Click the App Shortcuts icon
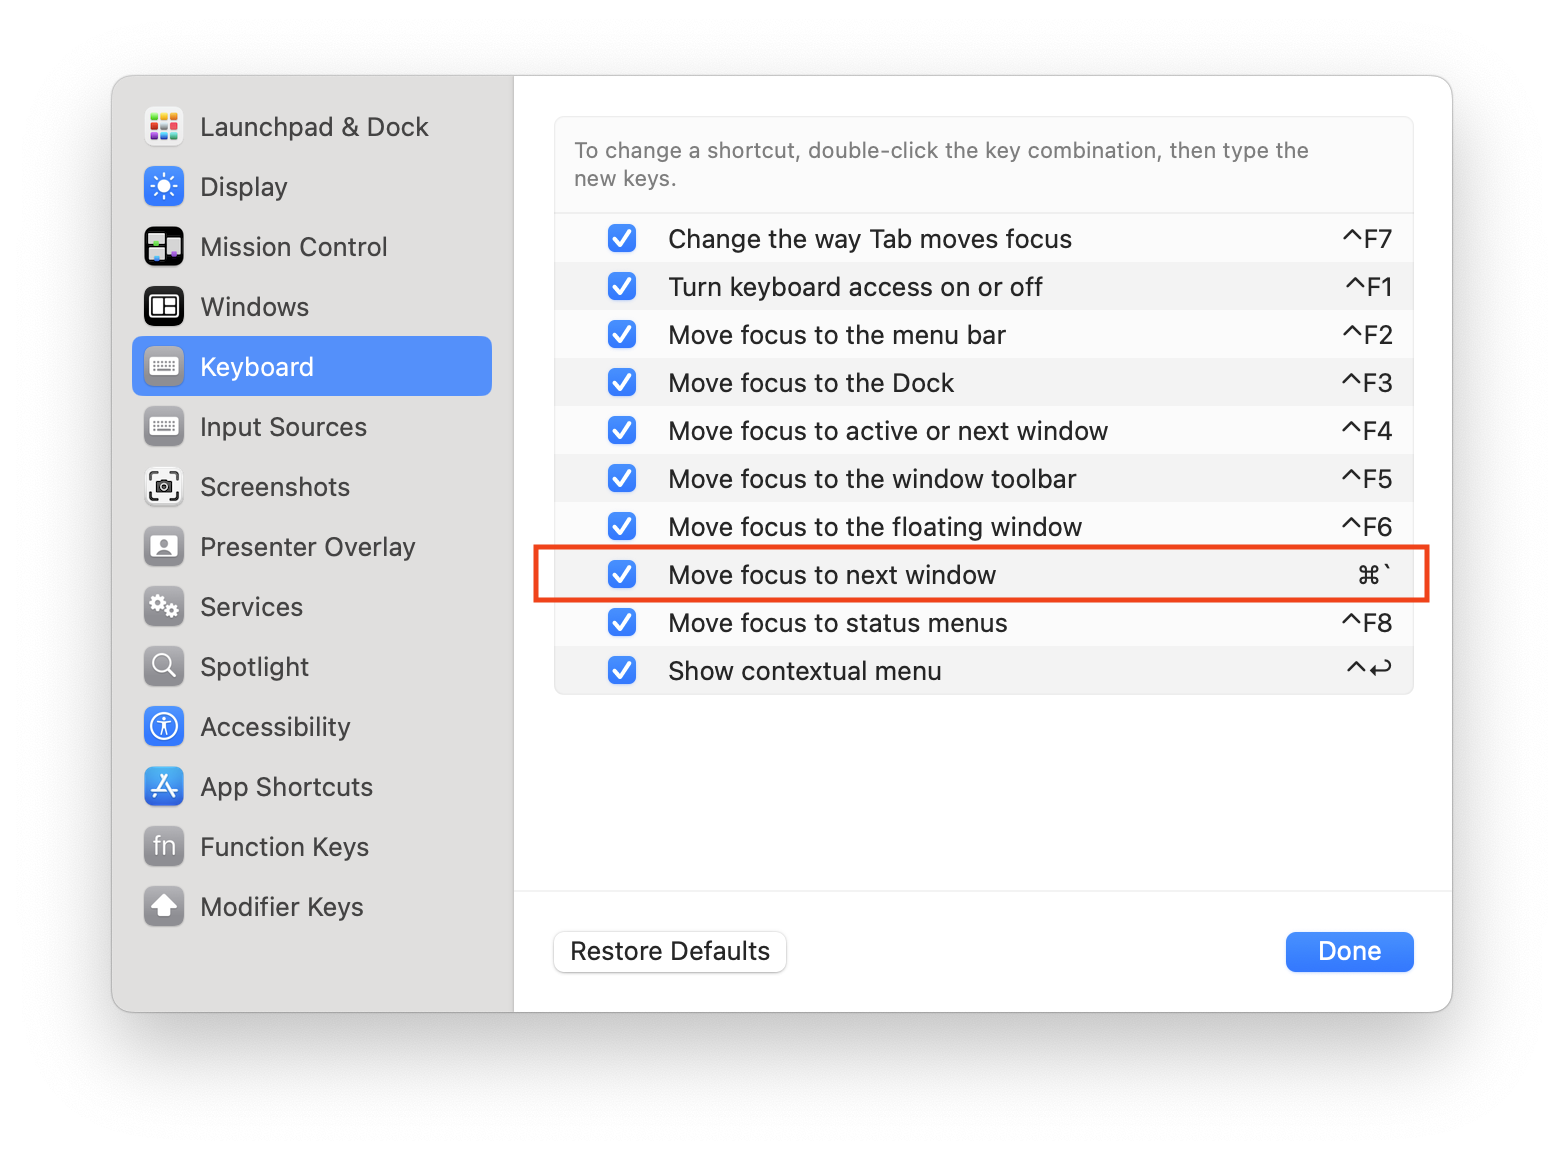Viewport: 1564px width, 1160px height. (x=164, y=787)
